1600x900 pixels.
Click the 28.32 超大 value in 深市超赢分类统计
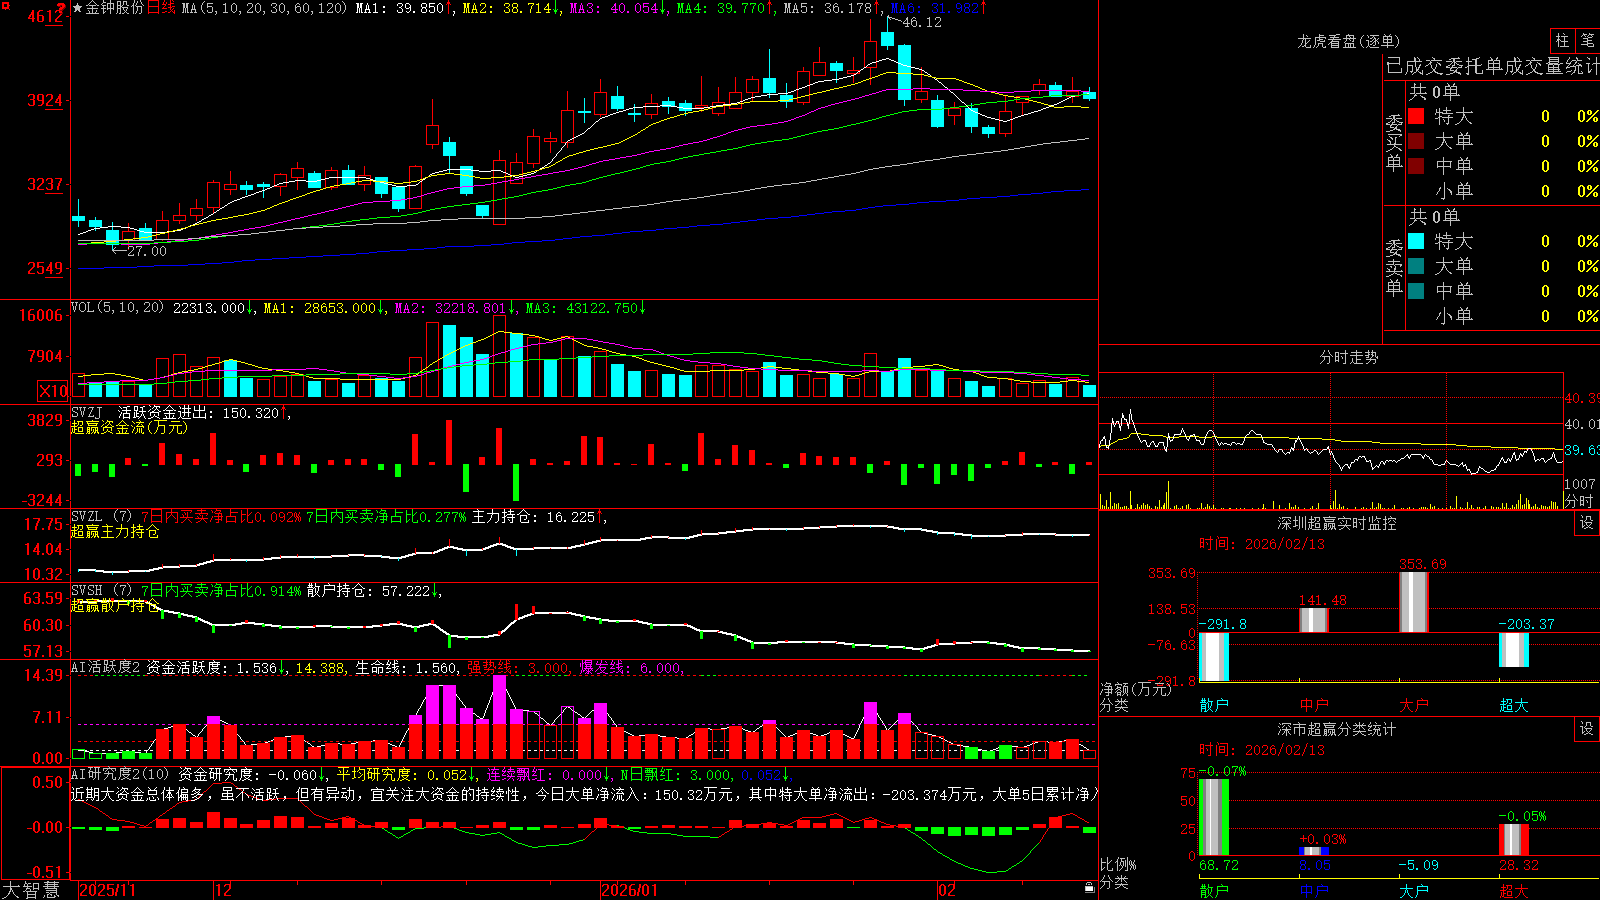coord(1518,865)
